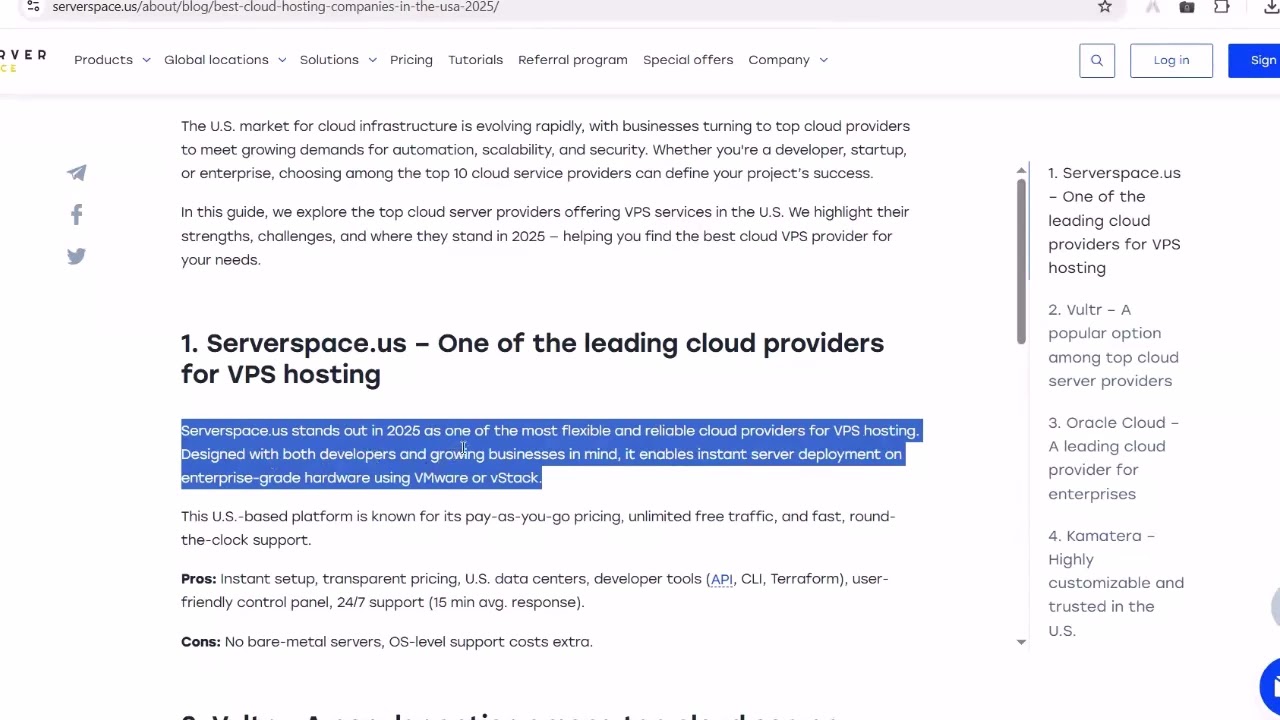Viewport: 1280px width, 720px height.
Task: Share the article on Twitter
Action: (x=77, y=256)
